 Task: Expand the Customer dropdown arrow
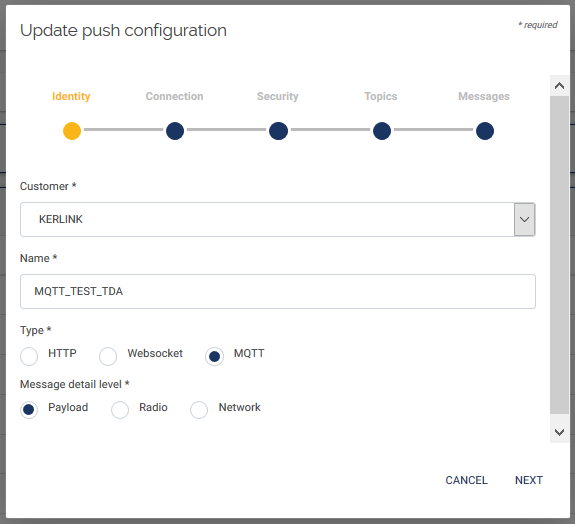click(x=524, y=219)
